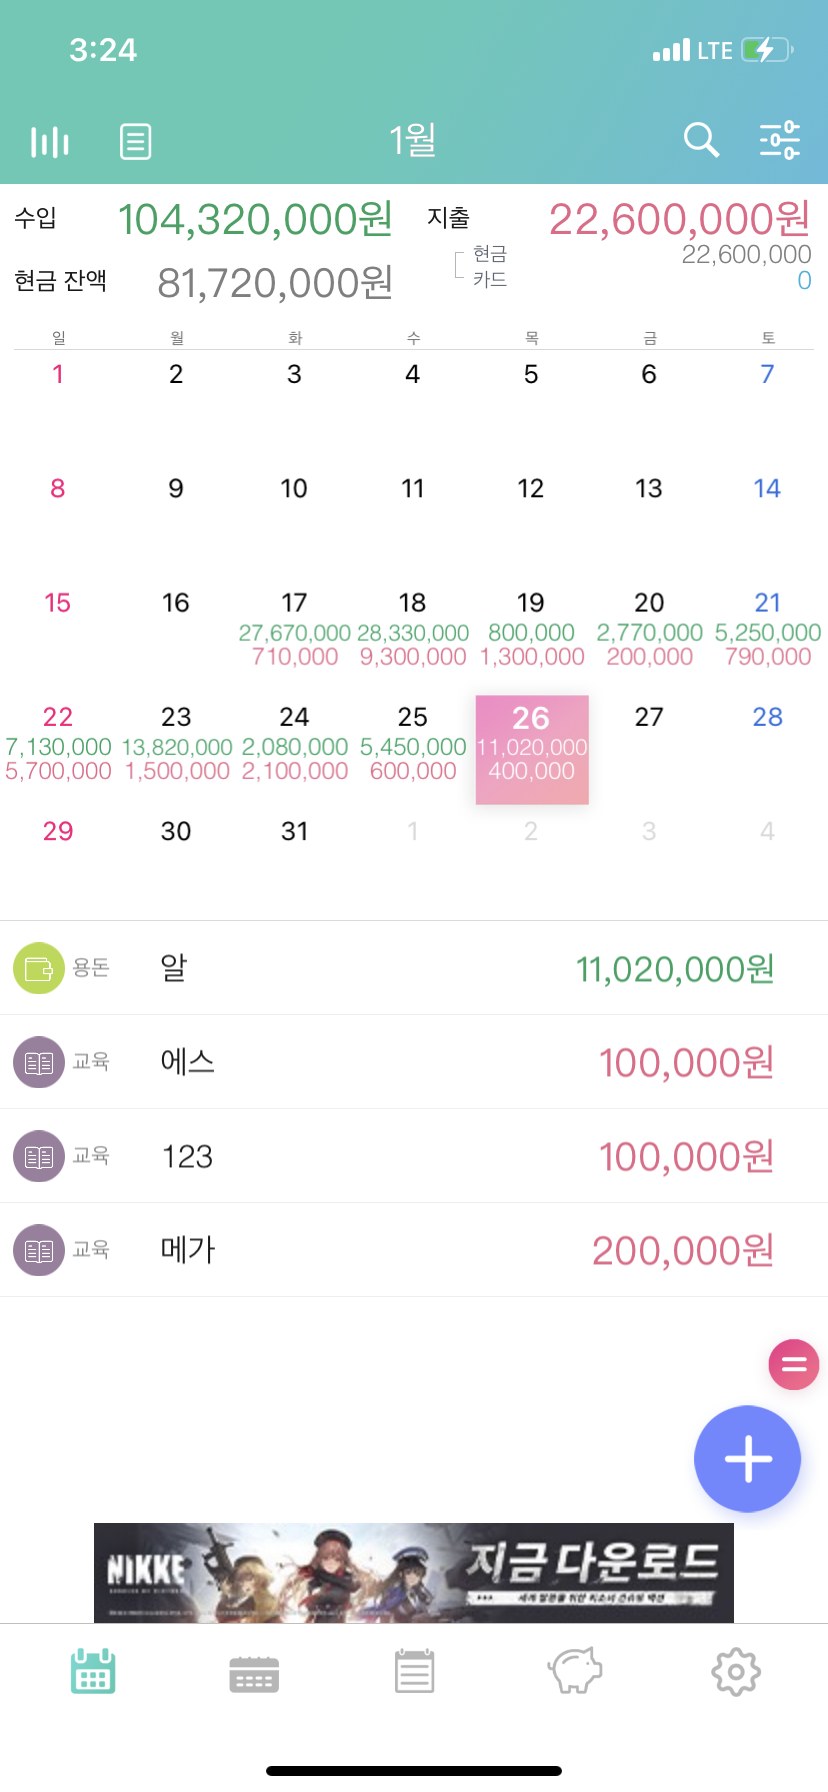Open the 메가 expense entry
This screenshot has height=1792, width=828.
pyautogui.click(x=414, y=1250)
